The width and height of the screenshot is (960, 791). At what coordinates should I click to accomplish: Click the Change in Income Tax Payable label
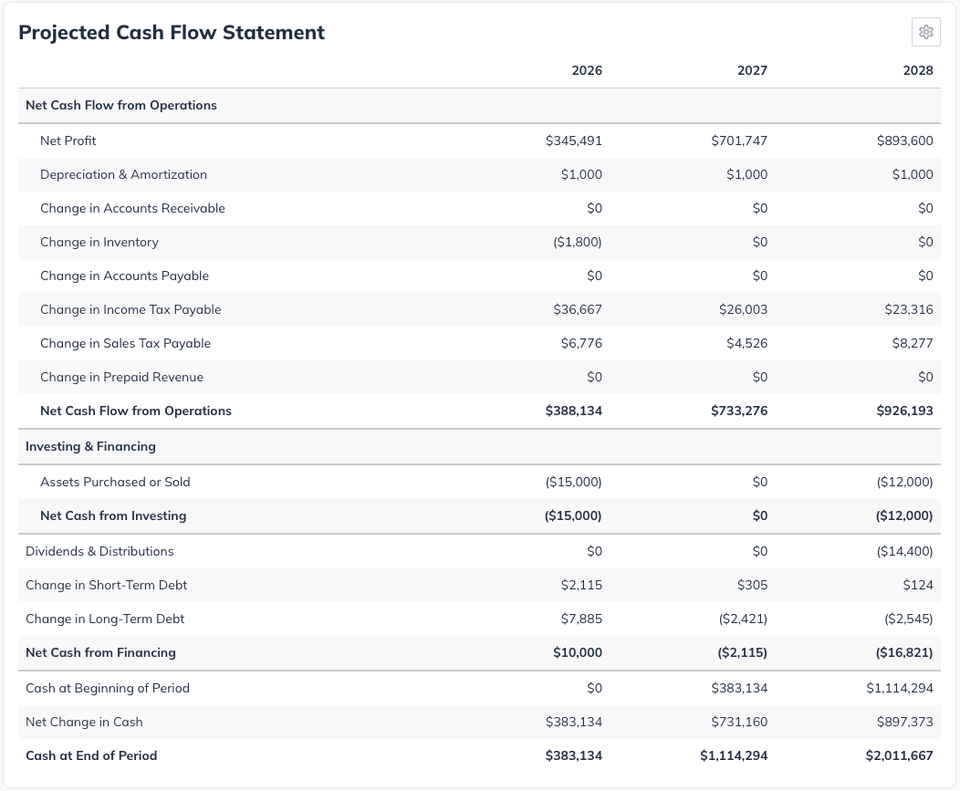130,309
